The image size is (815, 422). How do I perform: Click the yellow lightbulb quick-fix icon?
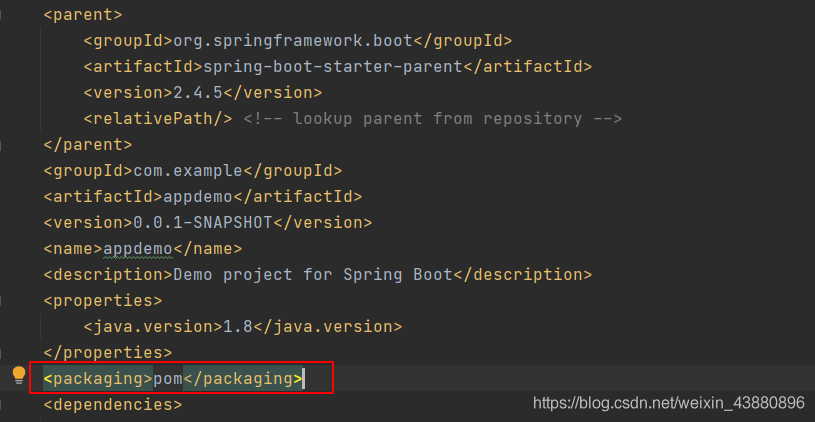(18, 375)
